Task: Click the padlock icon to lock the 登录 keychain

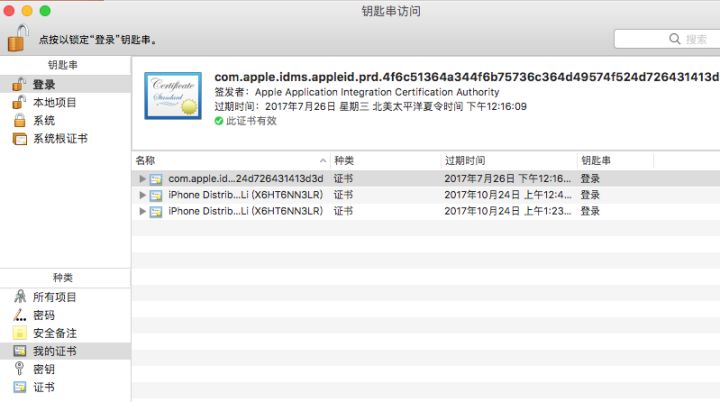Action: (18, 38)
